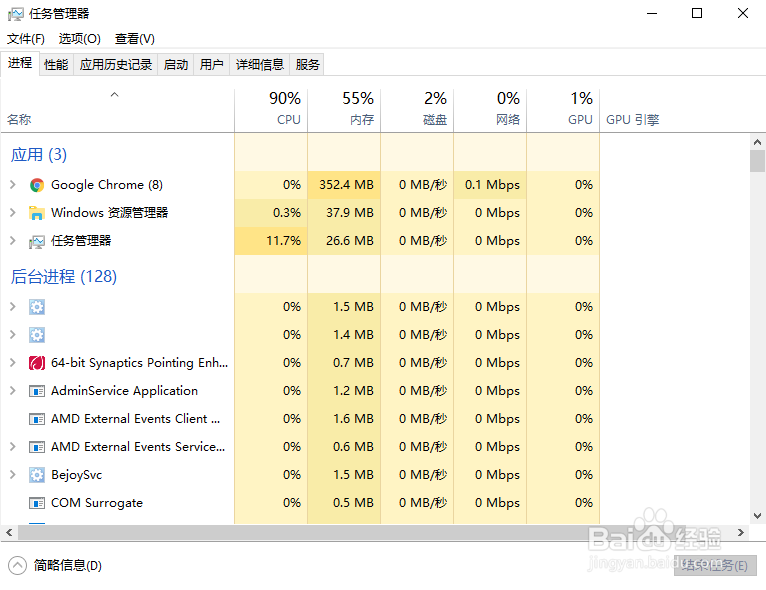Select the 进程 tab

point(20,63)
